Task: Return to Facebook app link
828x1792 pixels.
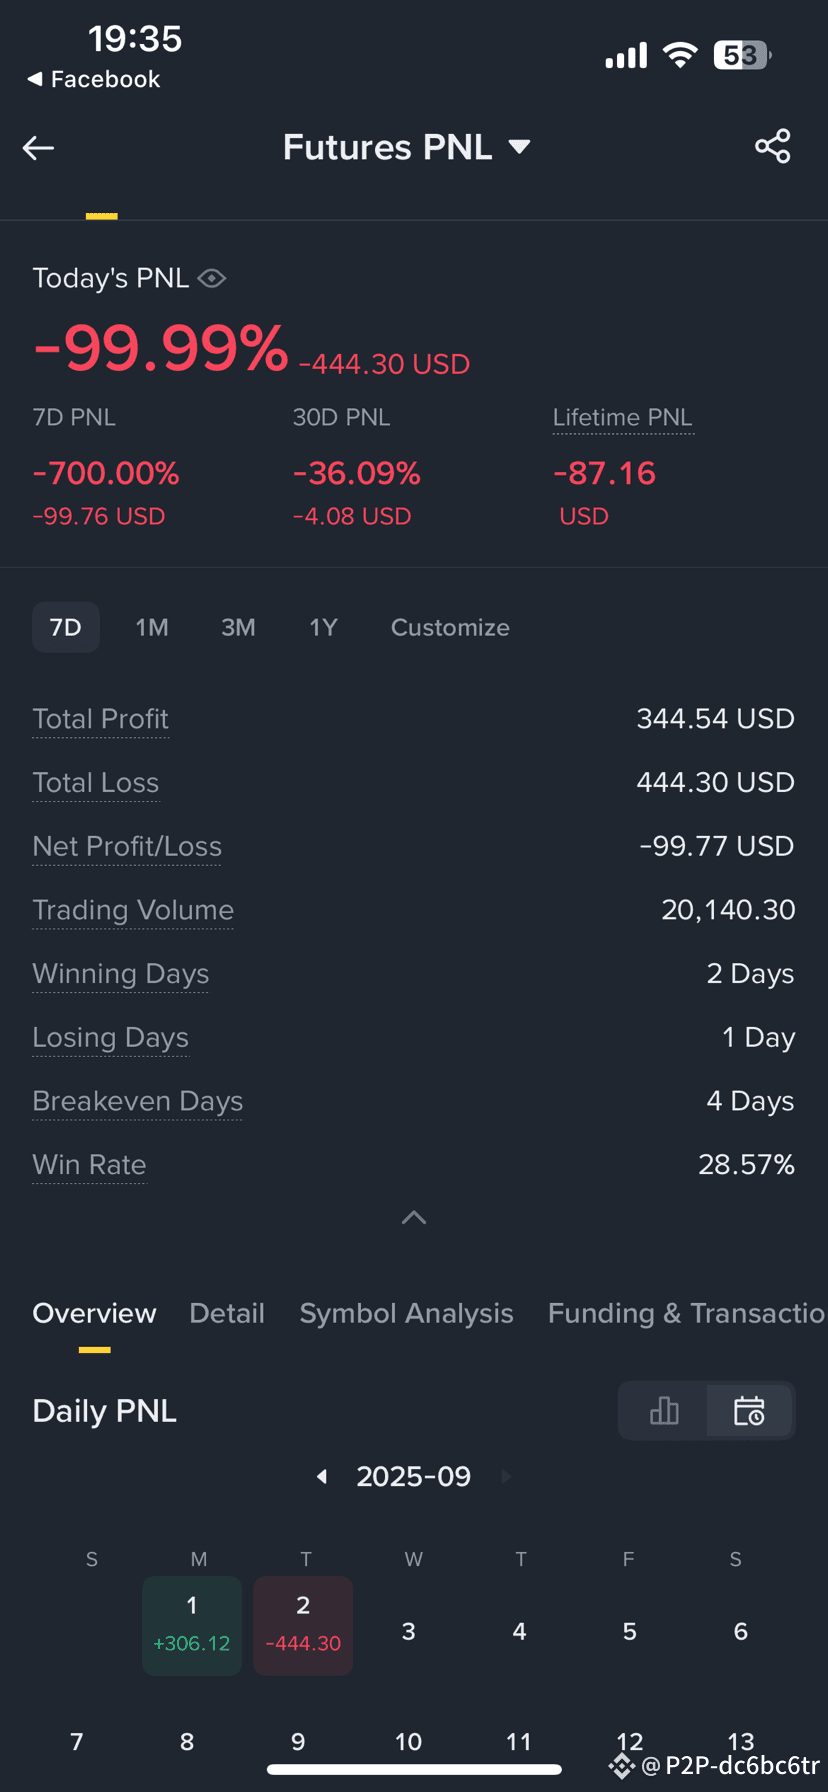Action: coord(94,79)
